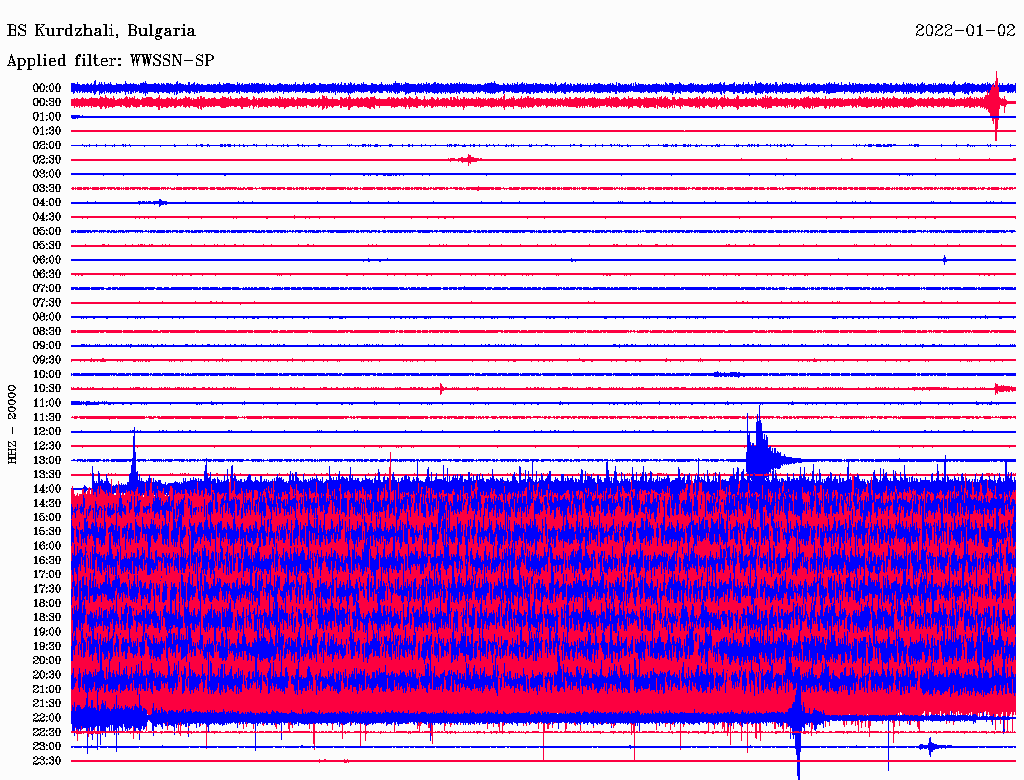Click the 02:00 time label
This screenshot has height=780, width=1024.
pos(47,146)
